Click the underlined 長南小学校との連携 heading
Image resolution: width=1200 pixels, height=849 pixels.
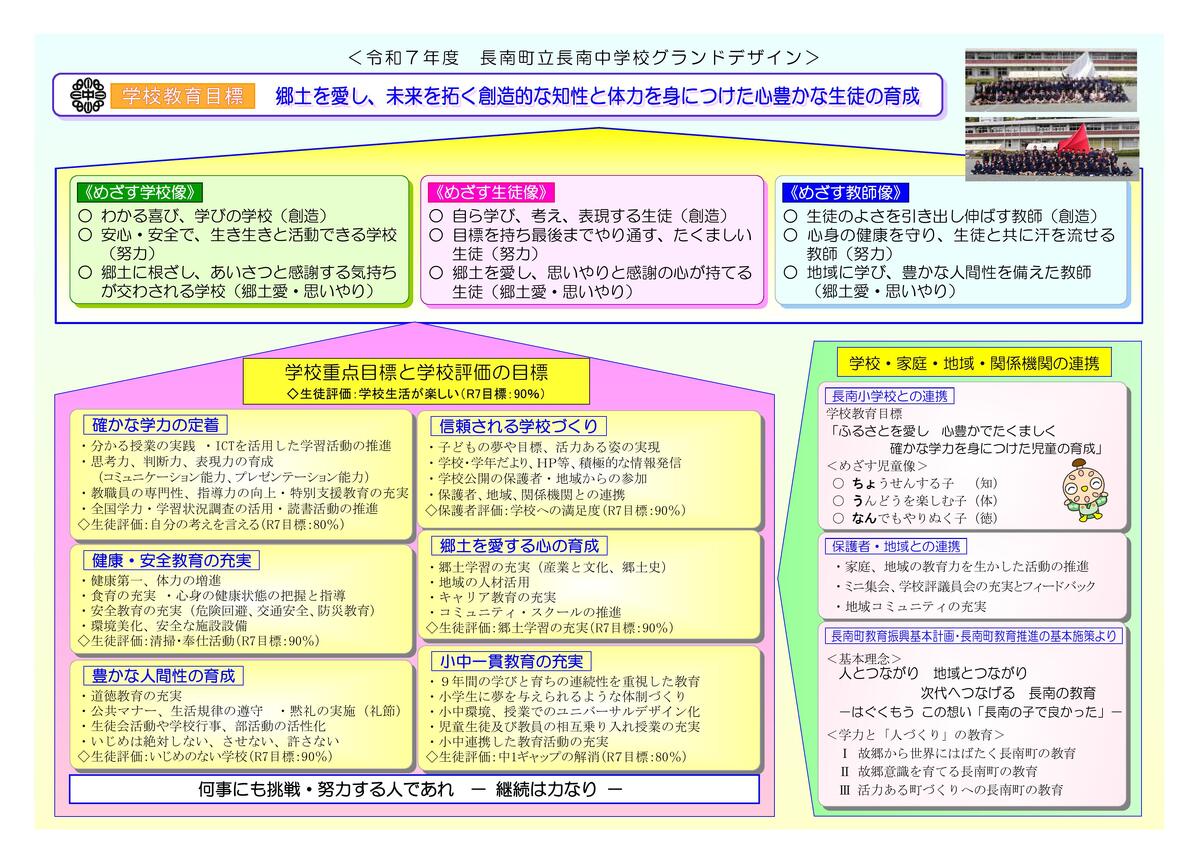coord(887,396)
